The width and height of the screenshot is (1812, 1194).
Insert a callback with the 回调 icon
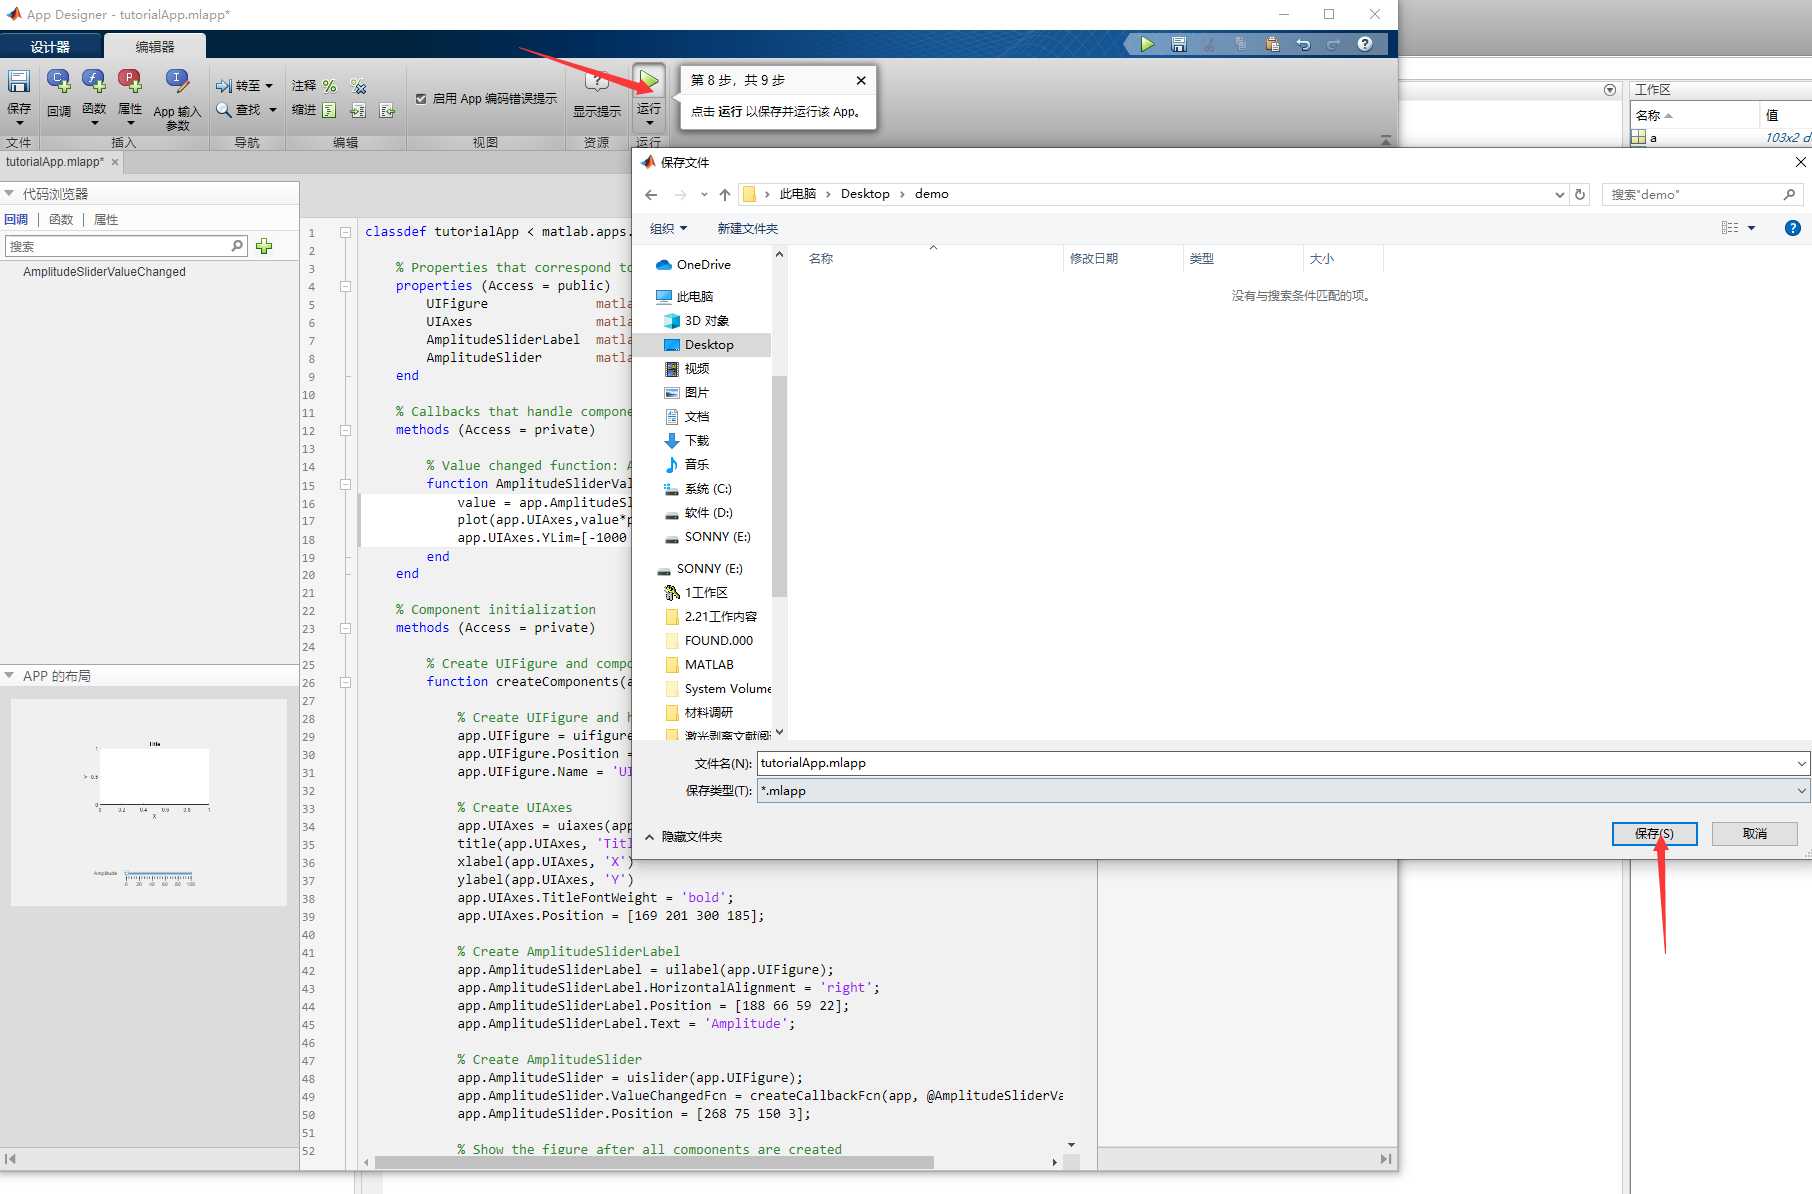[x=58, y=82]
